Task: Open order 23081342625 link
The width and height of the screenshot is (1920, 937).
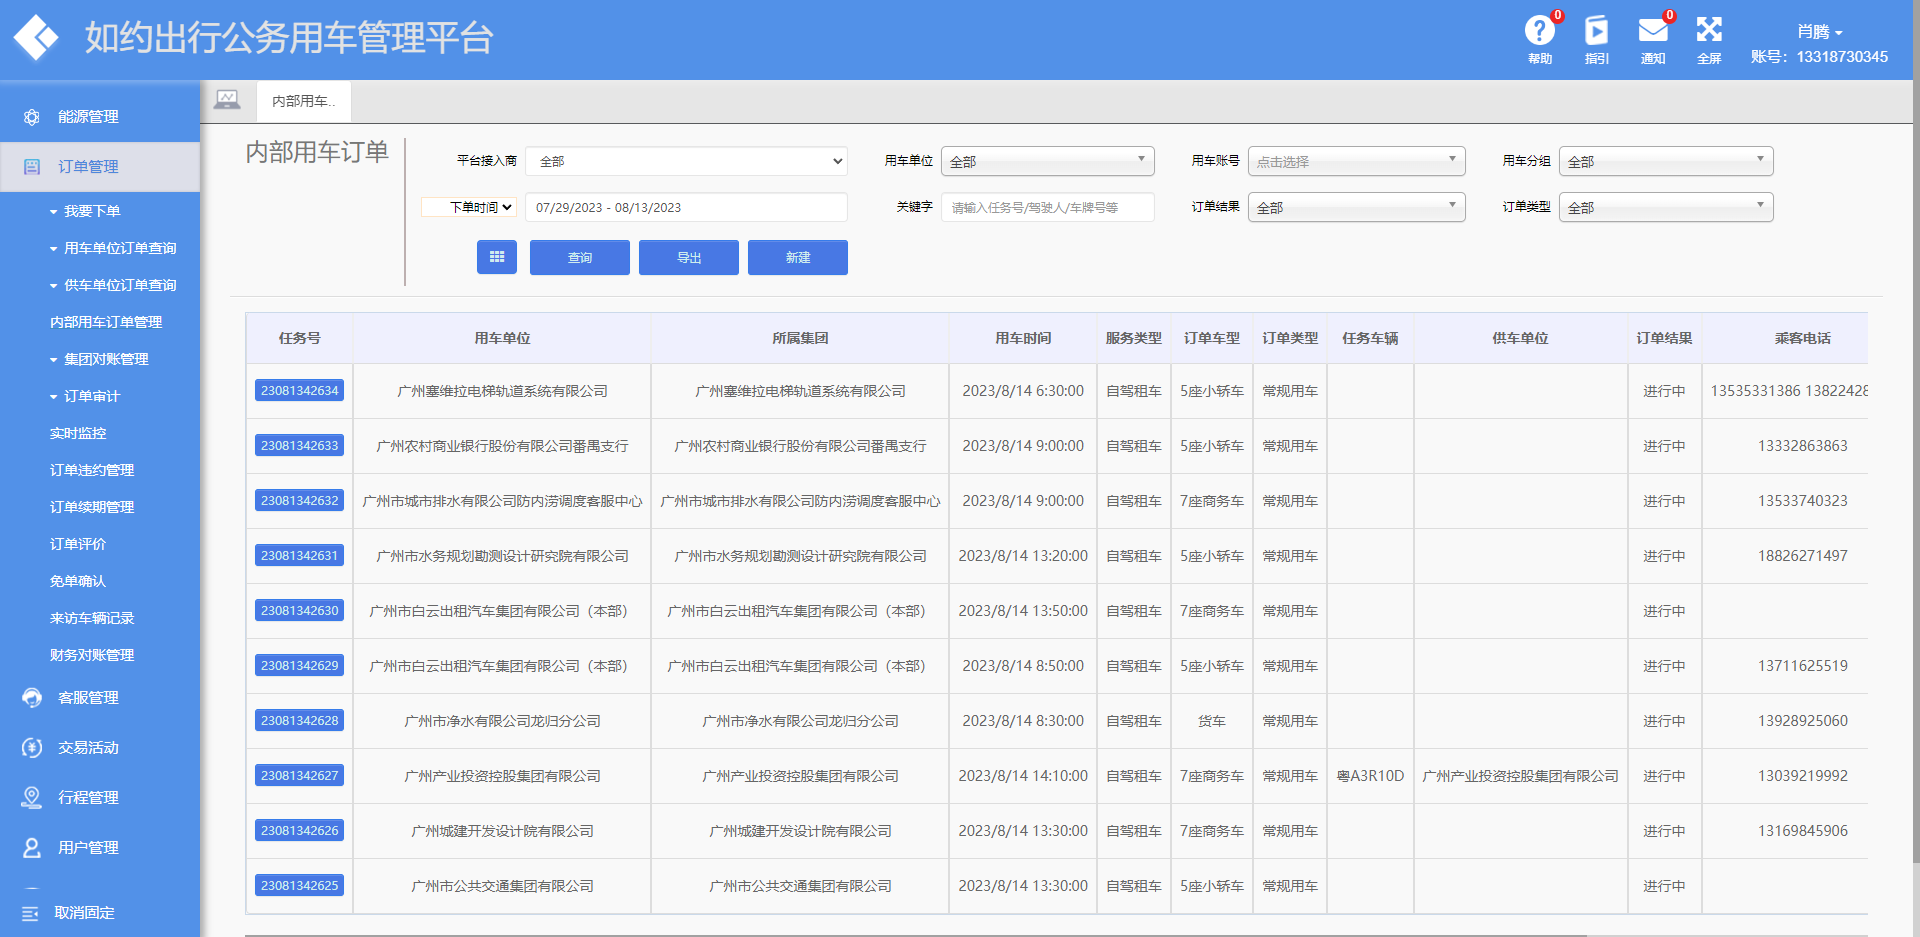Action: tap(300, 885)
